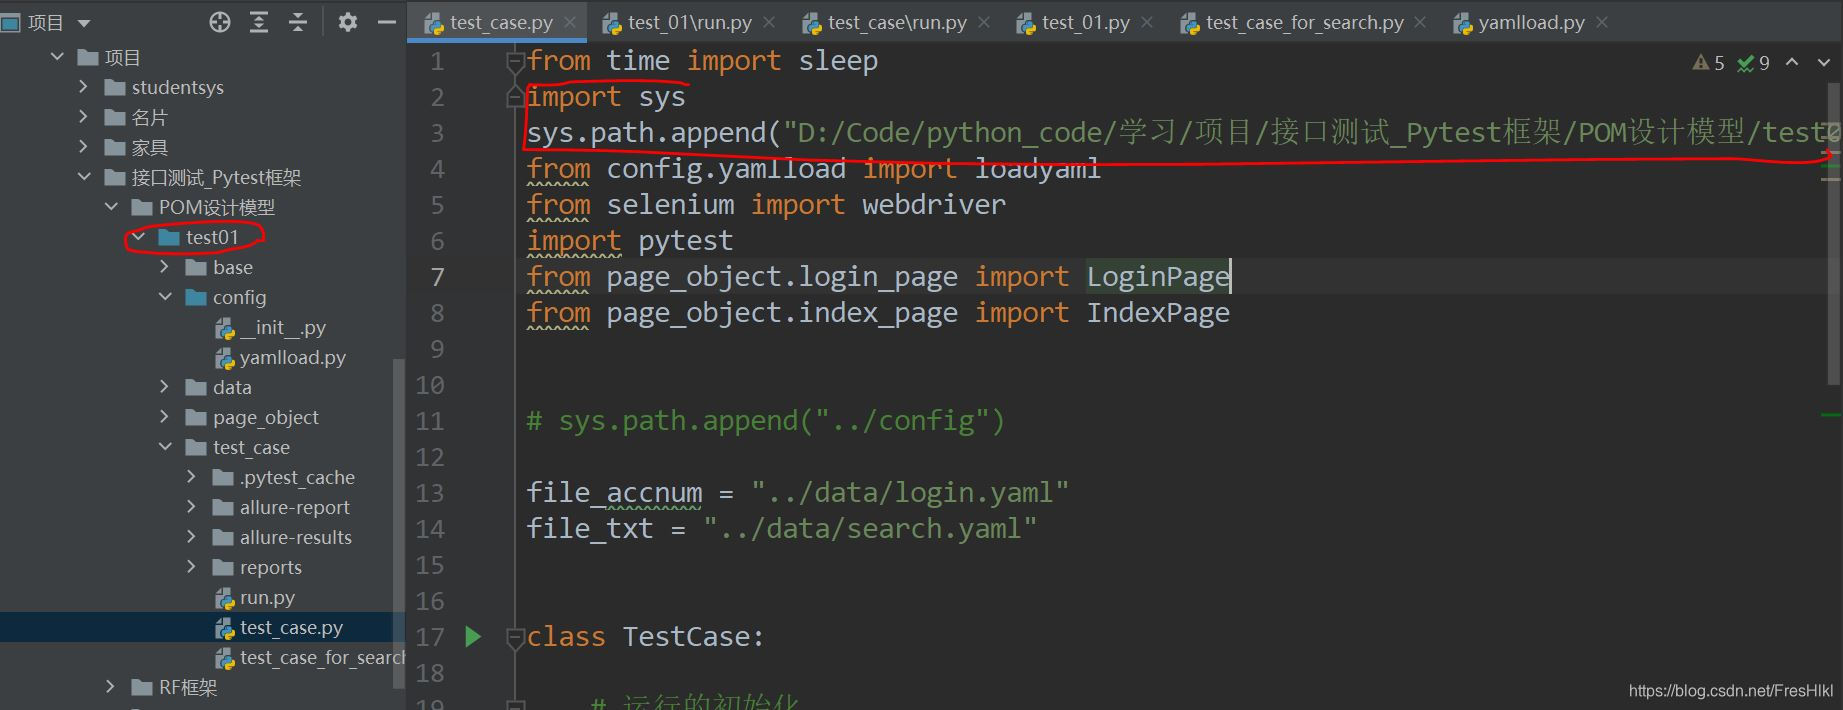Click loadyaml identifier on line 4
The image size is (1843, 710).
(x=1037, y=169)
